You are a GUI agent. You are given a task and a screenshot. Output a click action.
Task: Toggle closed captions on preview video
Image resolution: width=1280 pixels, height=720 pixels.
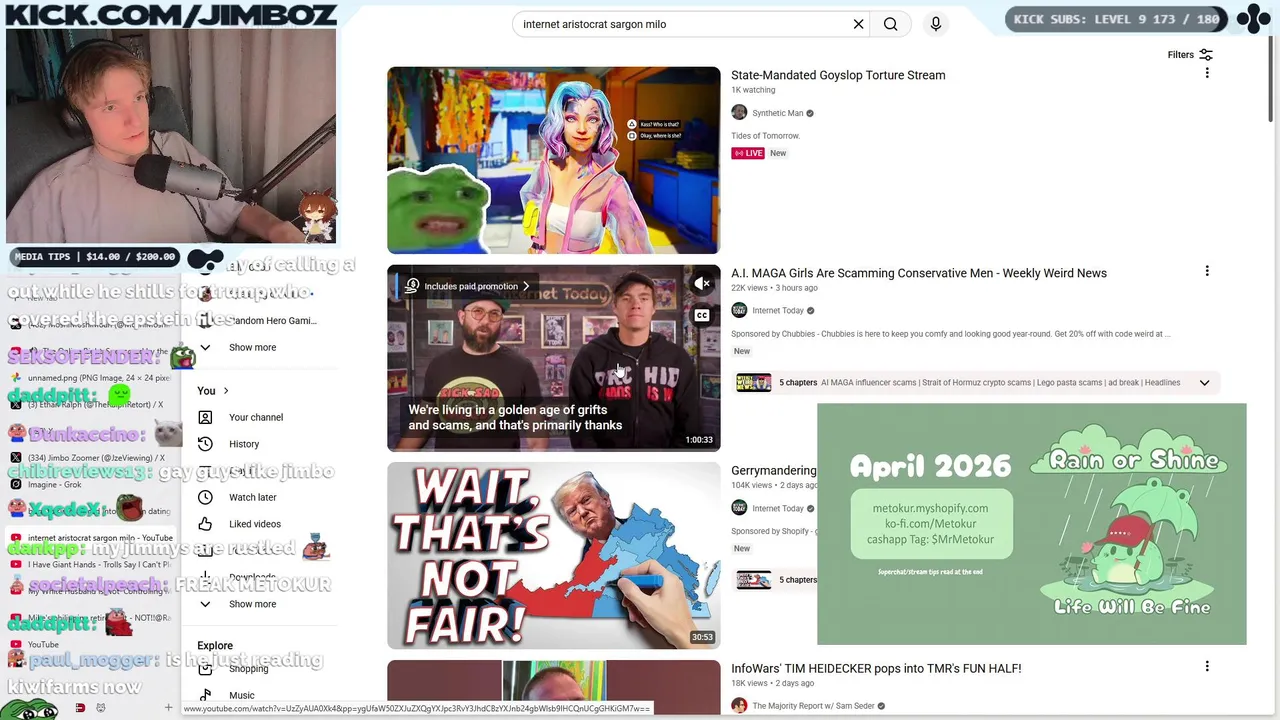click(x=702, y=316)
